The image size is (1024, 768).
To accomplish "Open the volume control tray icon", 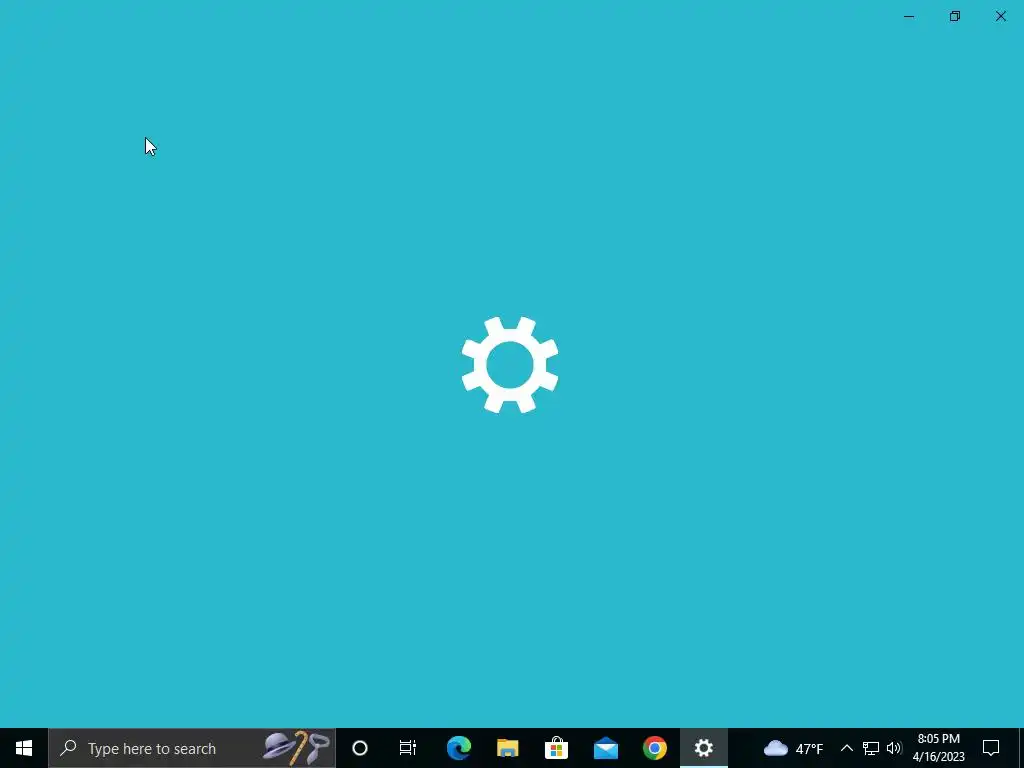I will point(894,748).
